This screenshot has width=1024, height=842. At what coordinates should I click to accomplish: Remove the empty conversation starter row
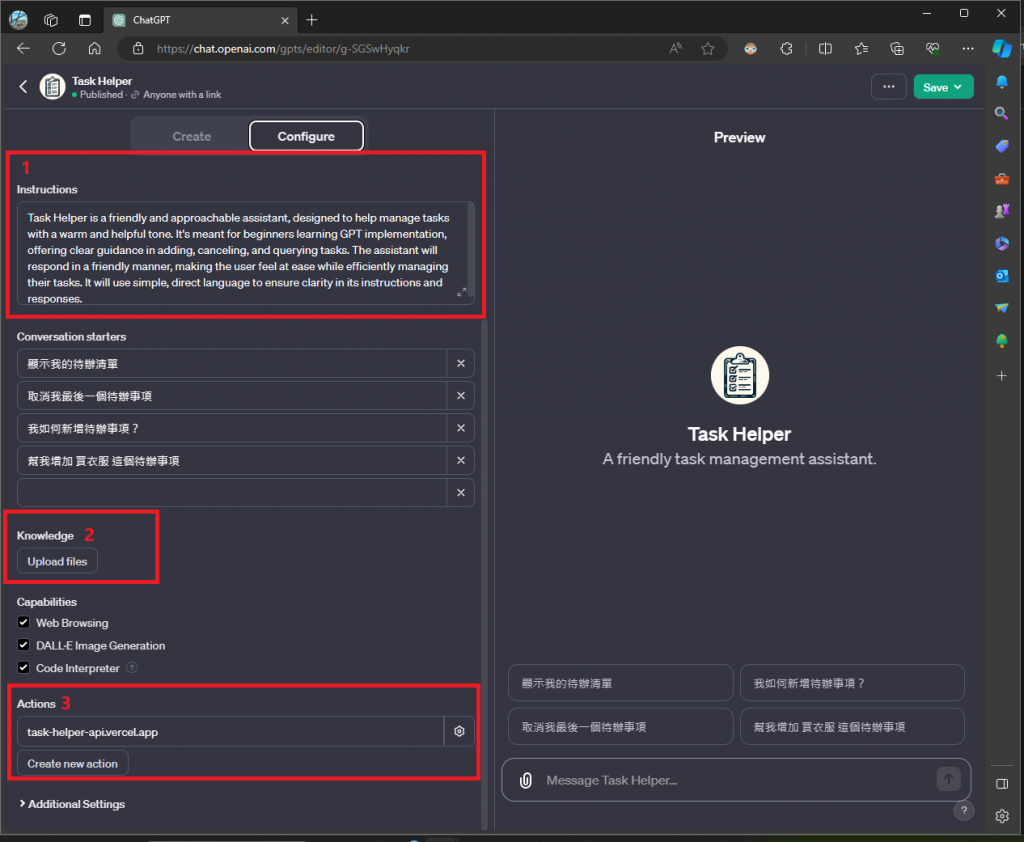tap(460, 493)
